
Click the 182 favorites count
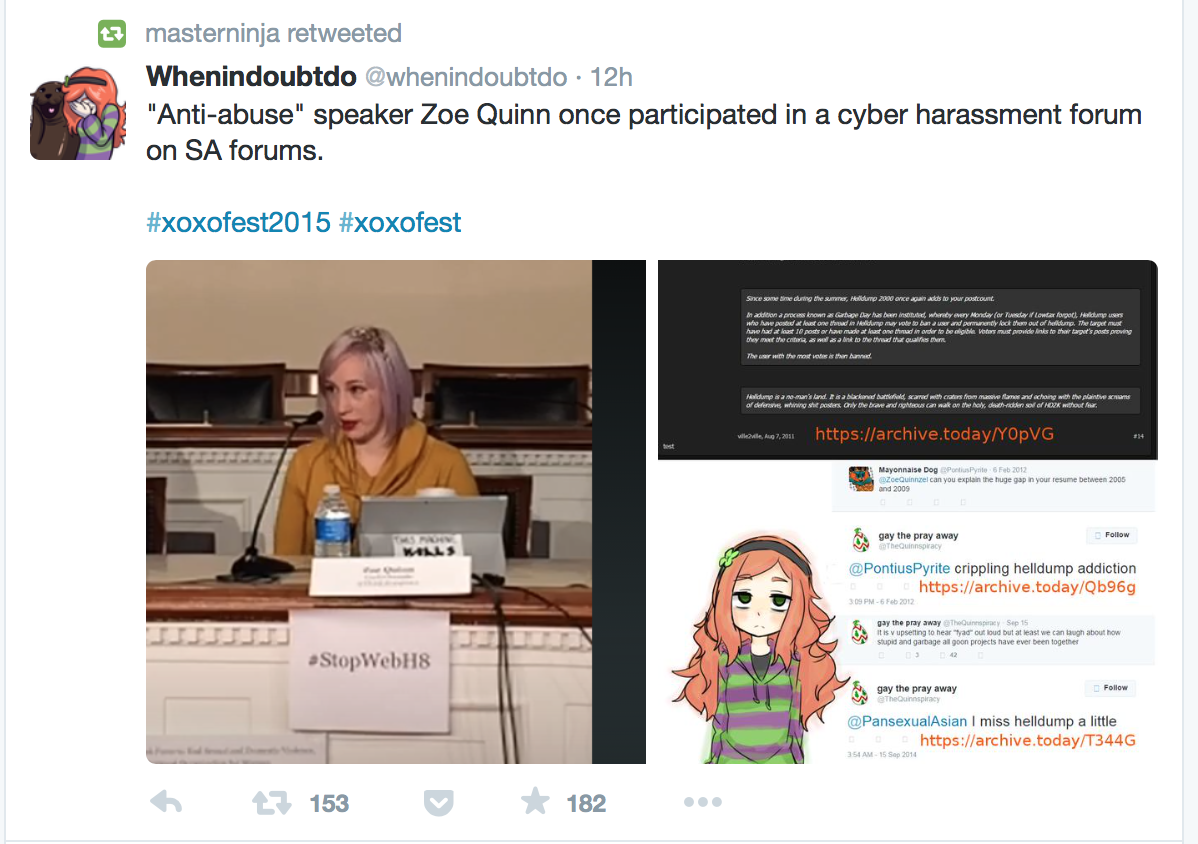(x=586, y=804)
